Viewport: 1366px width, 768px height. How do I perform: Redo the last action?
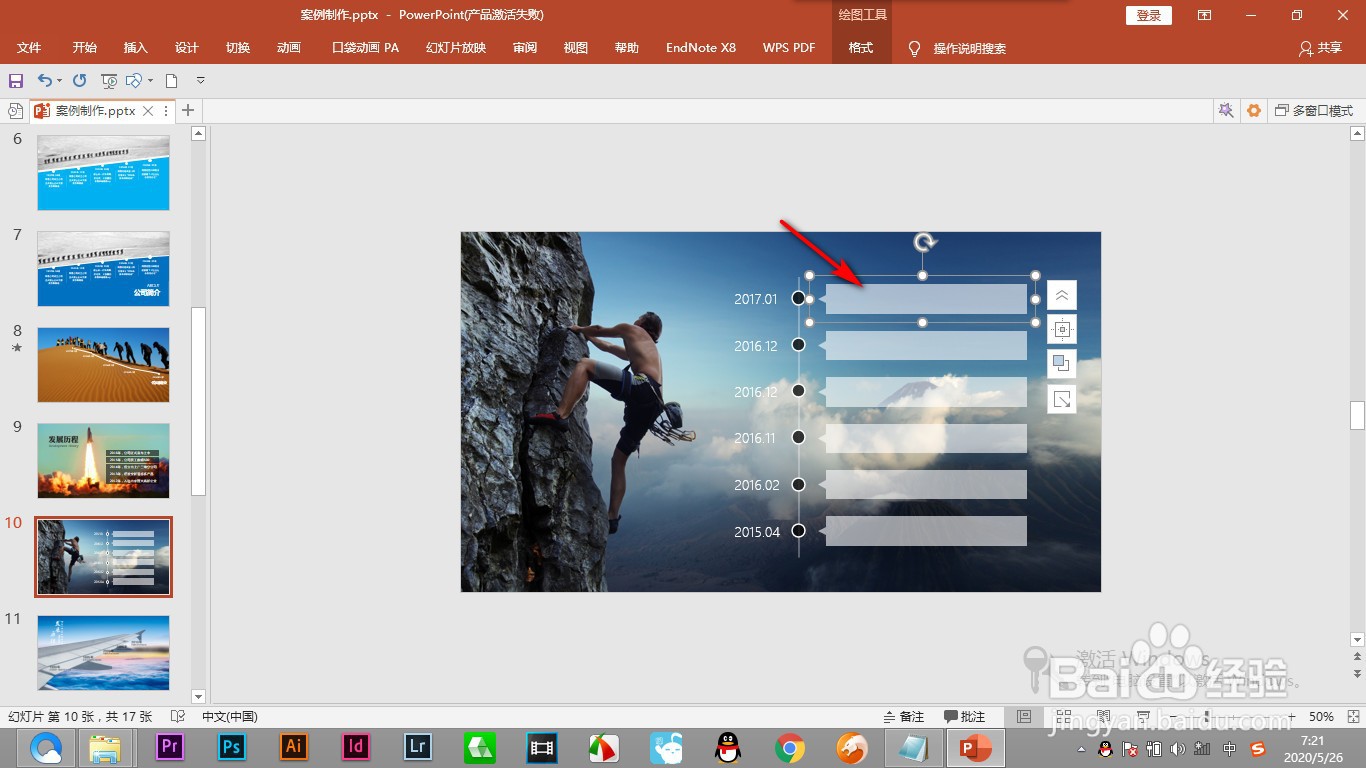point(80,80)
